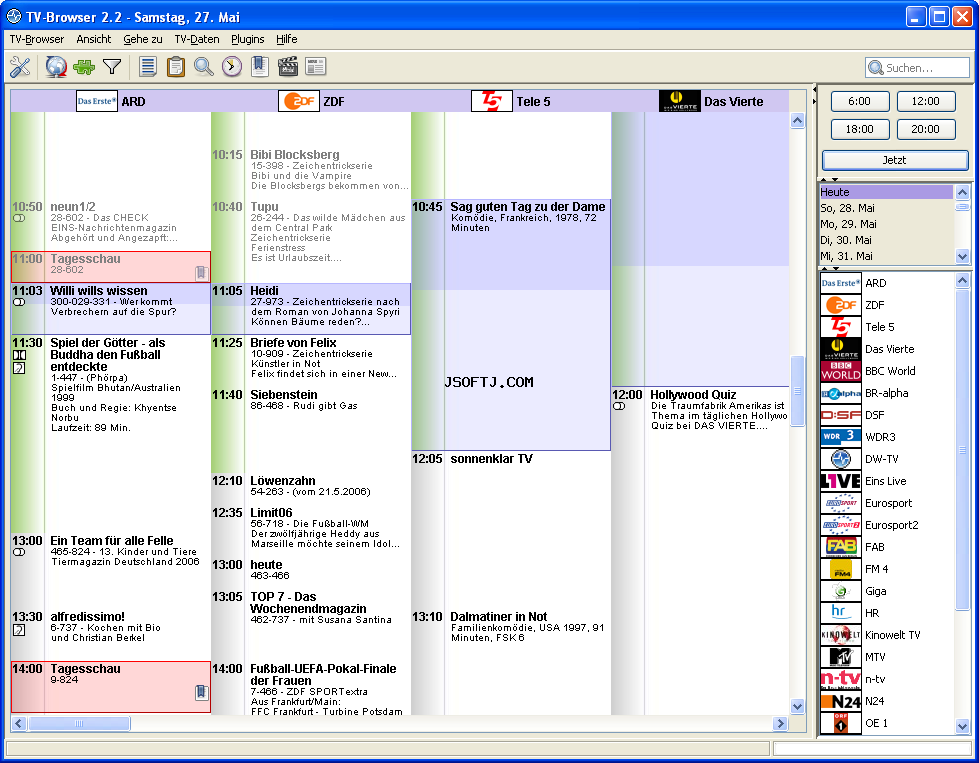
Task: Select DW-TV in the channel list
Action: click(x=887, y=459)
